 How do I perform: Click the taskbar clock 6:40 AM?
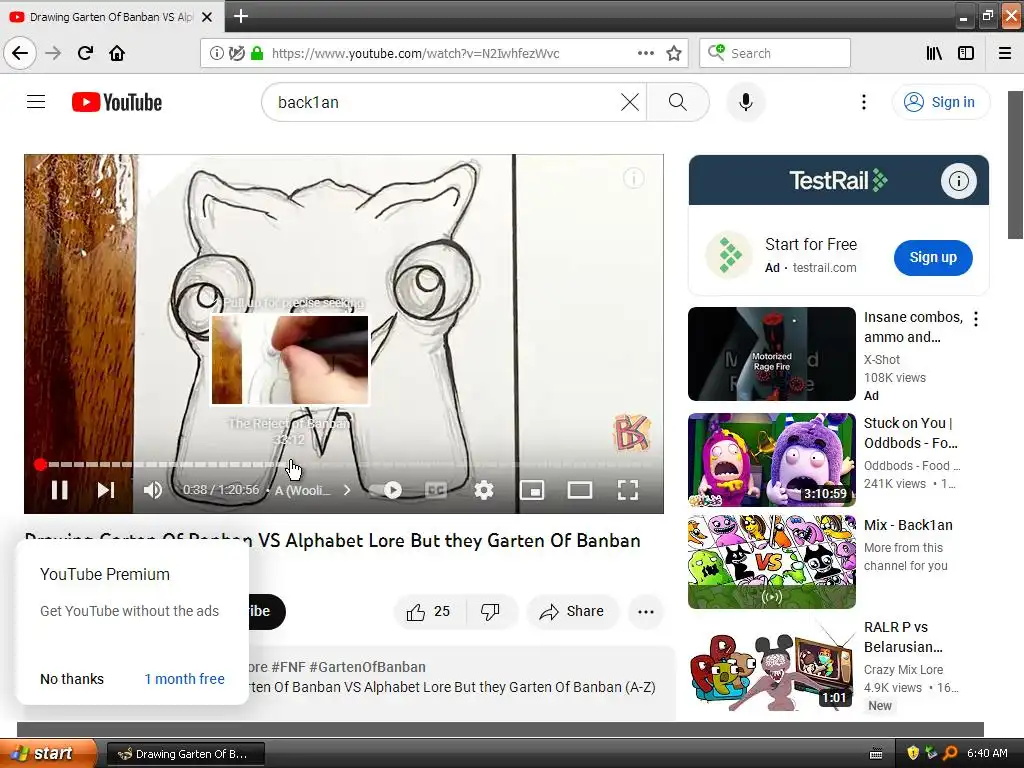click(987, 753)
